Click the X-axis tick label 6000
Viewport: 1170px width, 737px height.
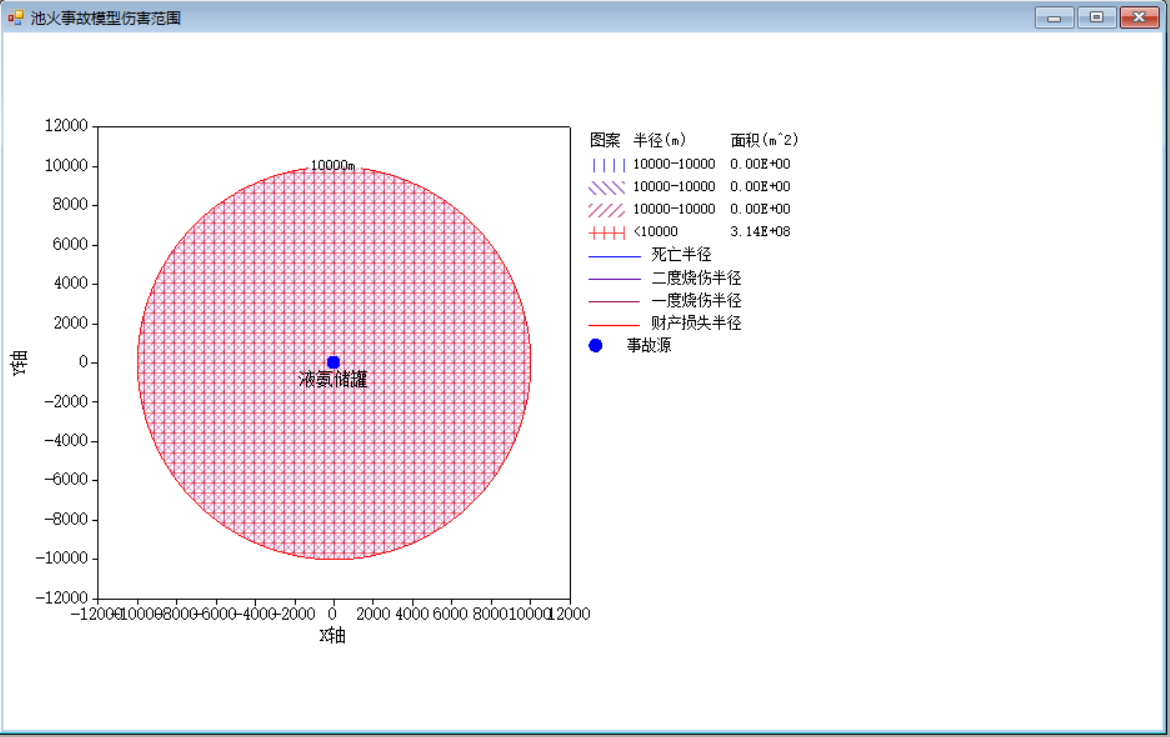coord(450,614)
